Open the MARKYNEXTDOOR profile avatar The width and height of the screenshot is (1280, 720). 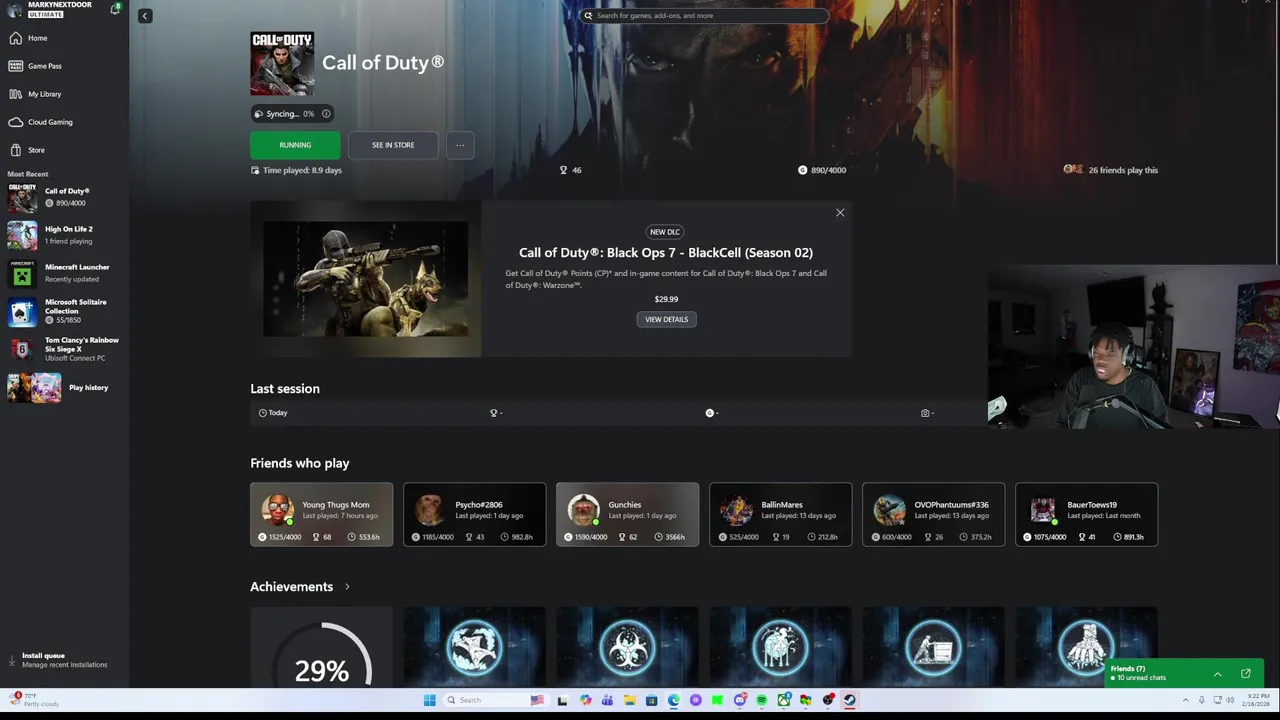(14, 10)
